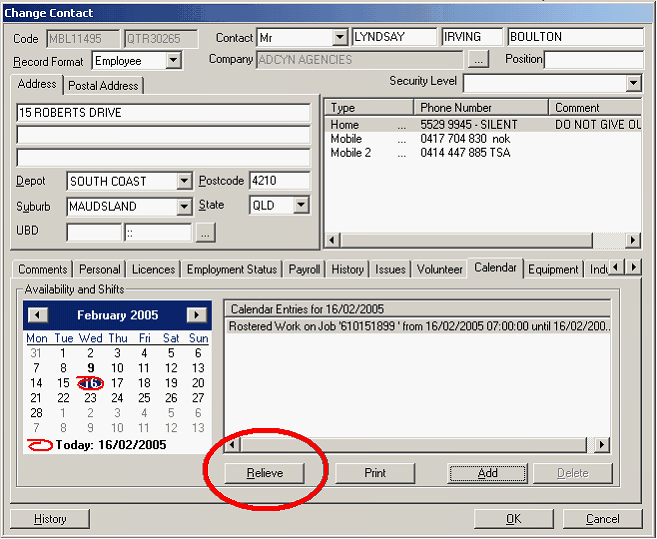Click ellipsis button beside UBD field

tap(205, 233)
